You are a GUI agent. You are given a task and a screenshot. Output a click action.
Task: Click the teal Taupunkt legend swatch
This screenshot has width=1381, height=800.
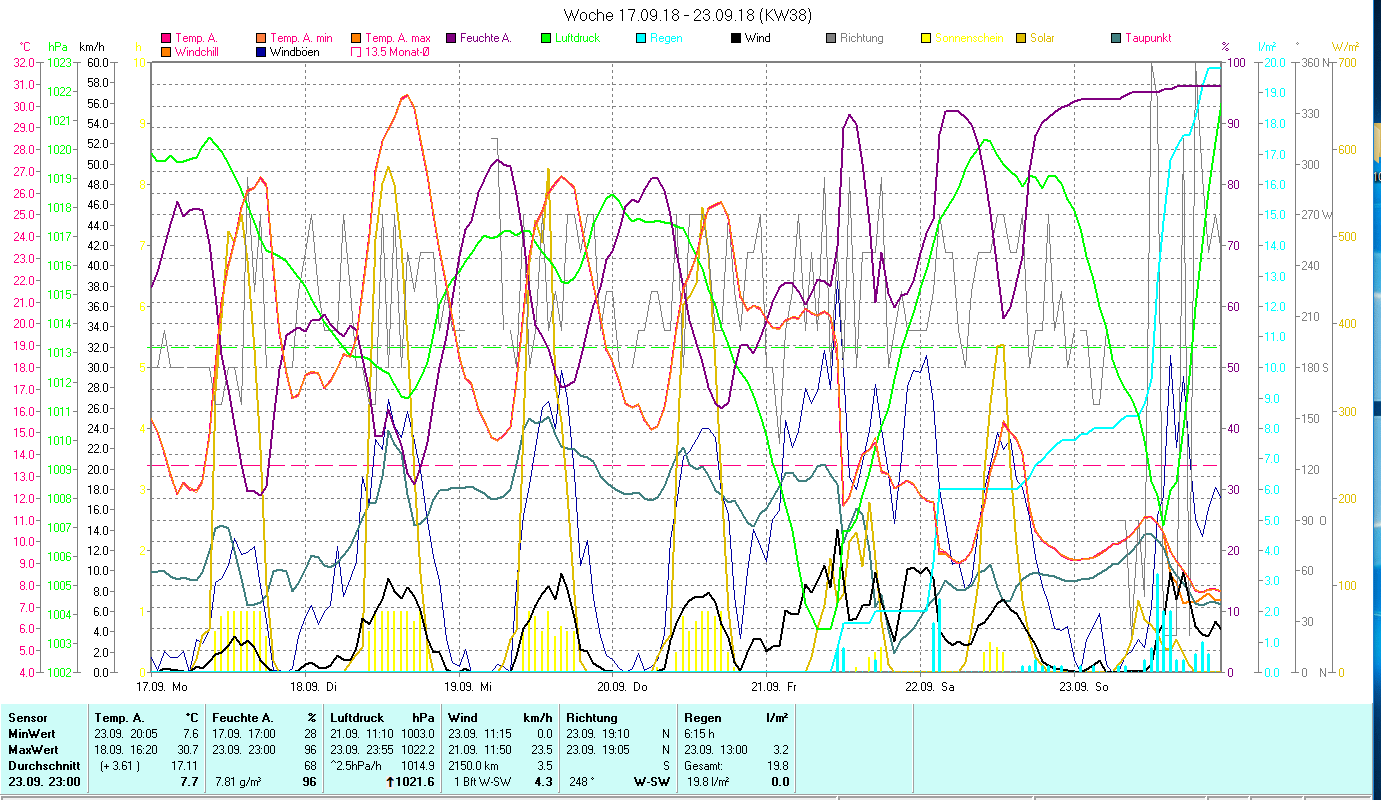pyautogui.click(x=1116, y=39)
